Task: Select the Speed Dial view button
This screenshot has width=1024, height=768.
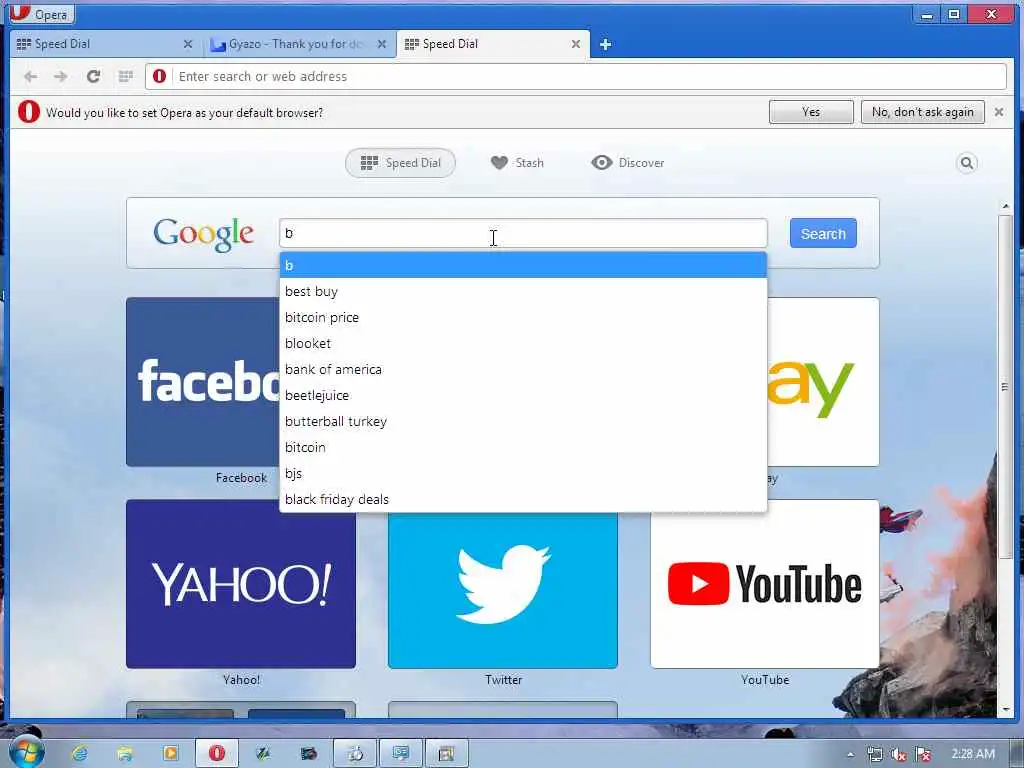Action: pyautogui.click(x=400, y=163)
